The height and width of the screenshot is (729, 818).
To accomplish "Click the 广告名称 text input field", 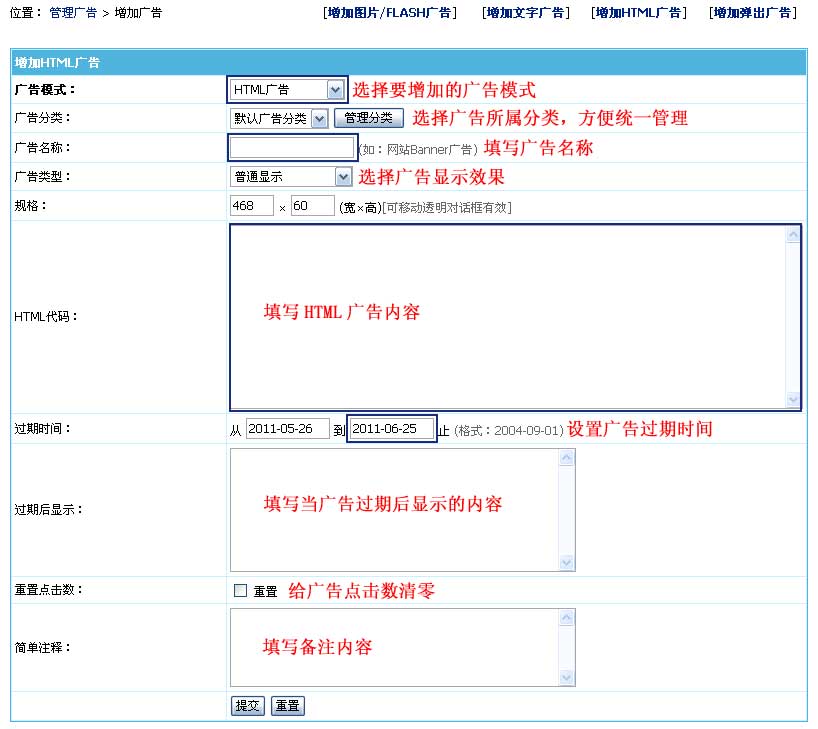I will click(x=292, y=148).
